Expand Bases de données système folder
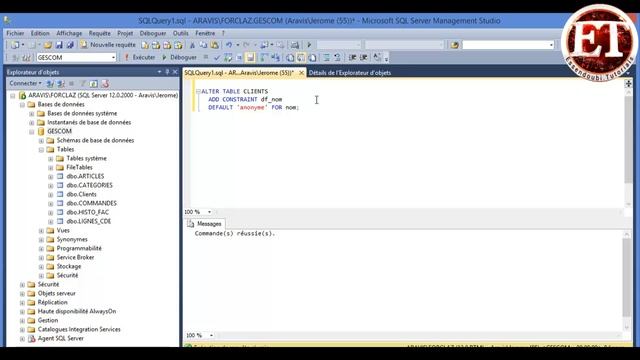 coord(32,113)
